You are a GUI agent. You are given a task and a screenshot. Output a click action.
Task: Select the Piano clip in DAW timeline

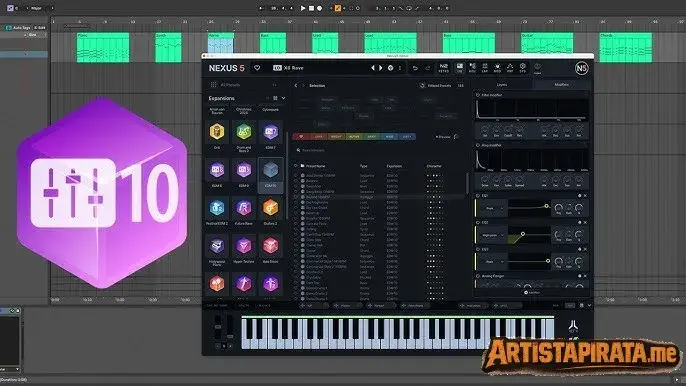point(103,47)
